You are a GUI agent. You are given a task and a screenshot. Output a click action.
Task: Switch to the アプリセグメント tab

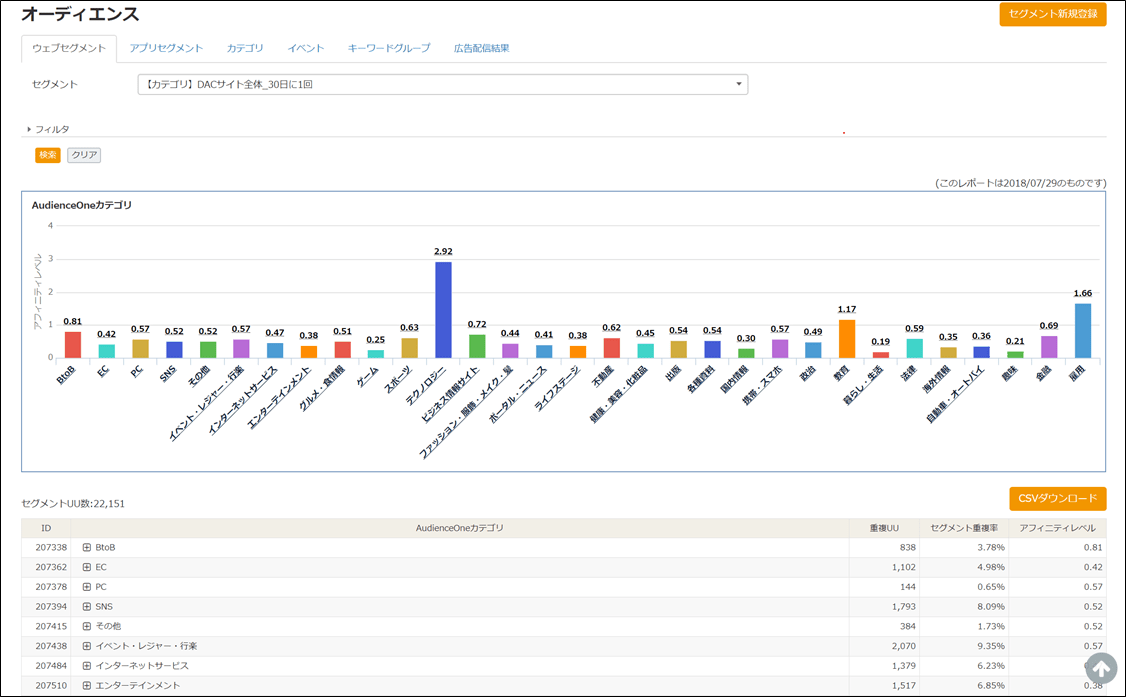click(166, 48)
